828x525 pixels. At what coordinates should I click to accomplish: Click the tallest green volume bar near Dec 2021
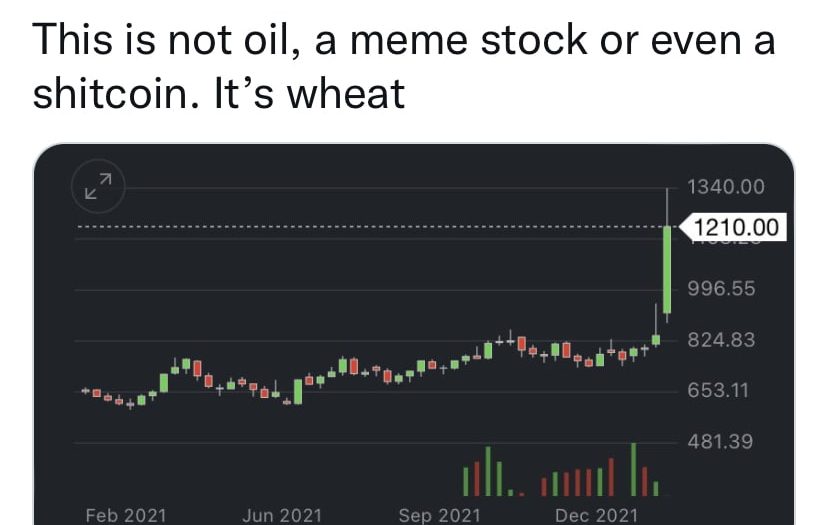634,469
